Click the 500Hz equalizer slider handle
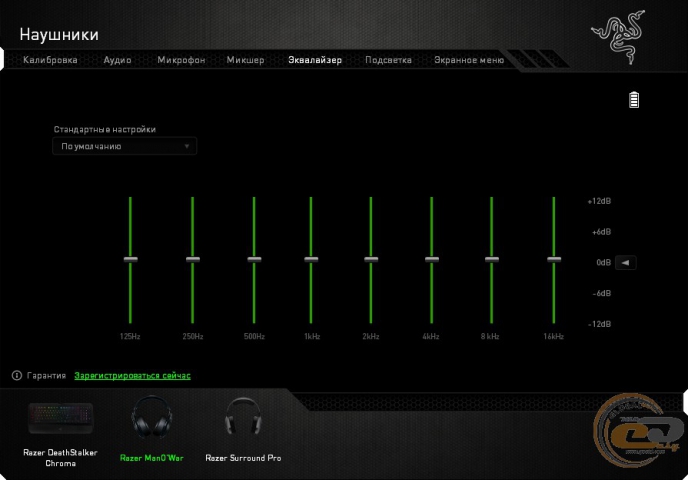Viewport: 688px width, 480px height. point(254,259)
